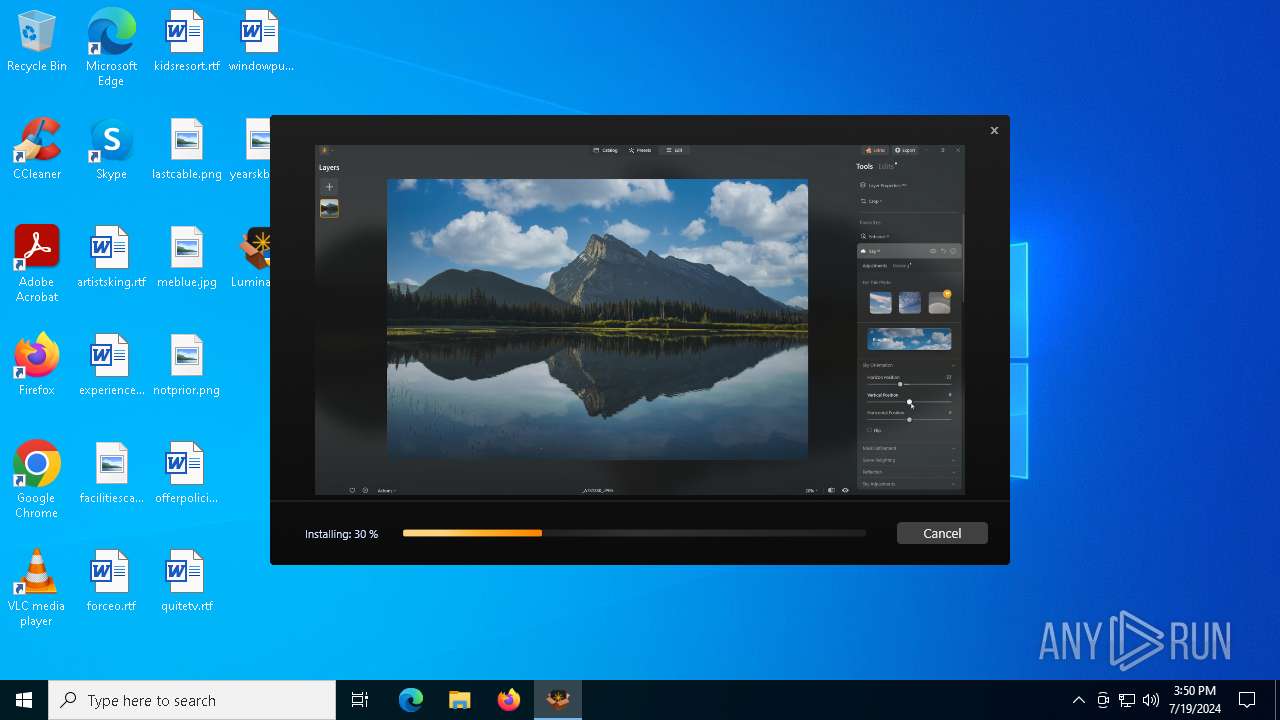
Task: Close the installer window with X
Action: [x=994, y=130]
